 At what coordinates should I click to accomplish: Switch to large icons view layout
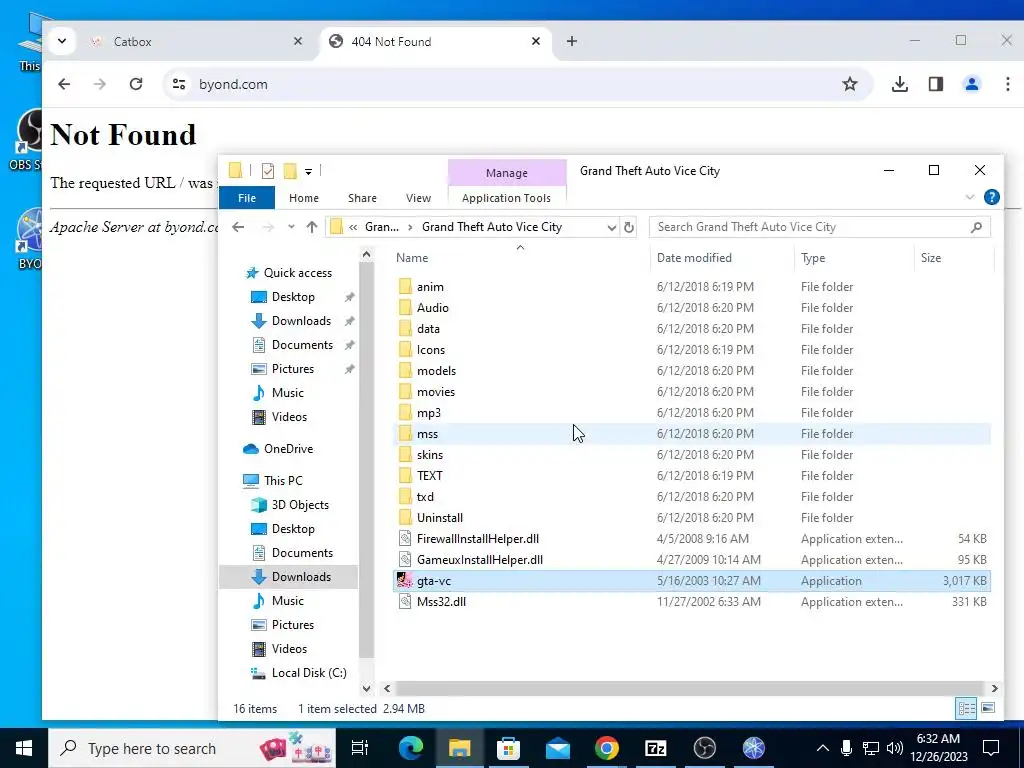tap(988, 708)
